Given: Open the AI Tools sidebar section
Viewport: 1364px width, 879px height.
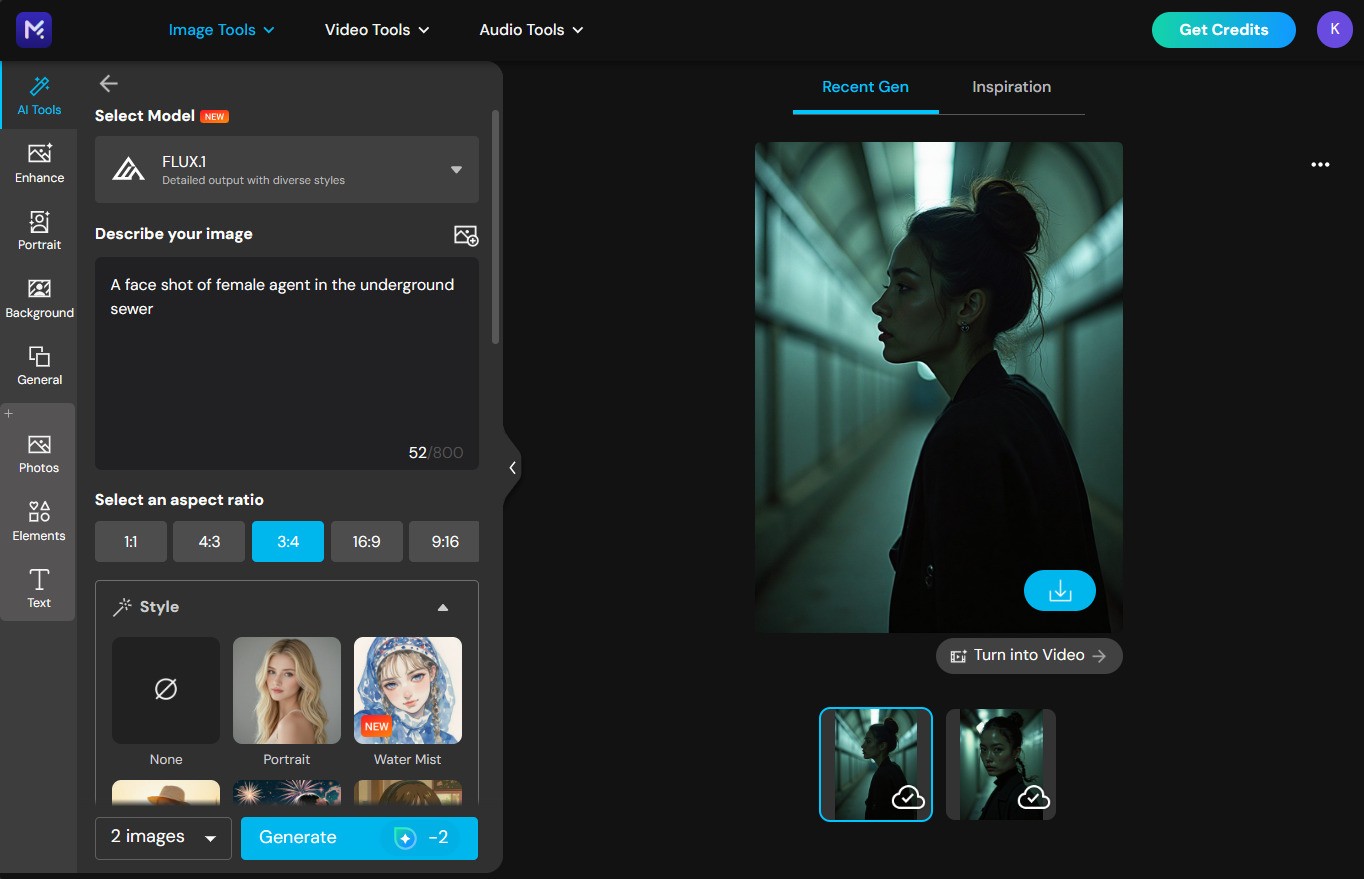Looking at the screenshot, I should pos(39,95).
